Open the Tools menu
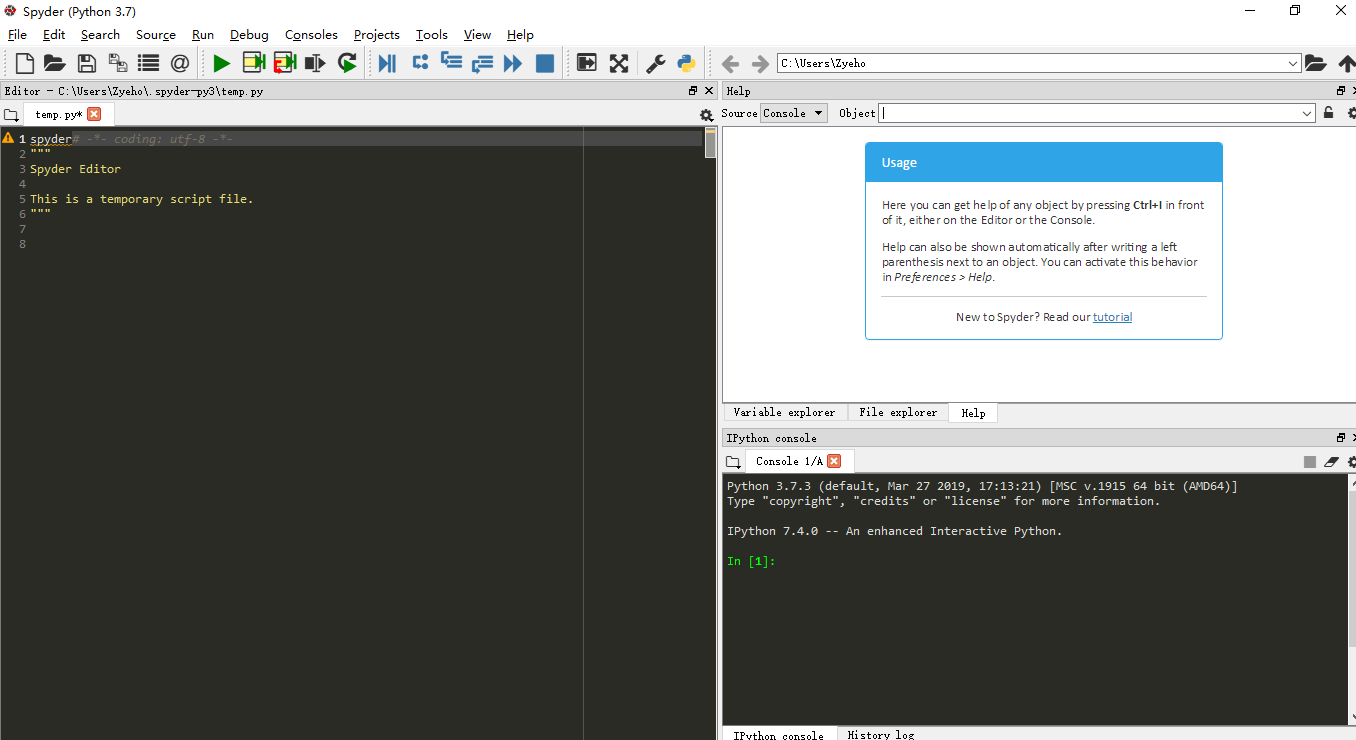 (432, 34)
